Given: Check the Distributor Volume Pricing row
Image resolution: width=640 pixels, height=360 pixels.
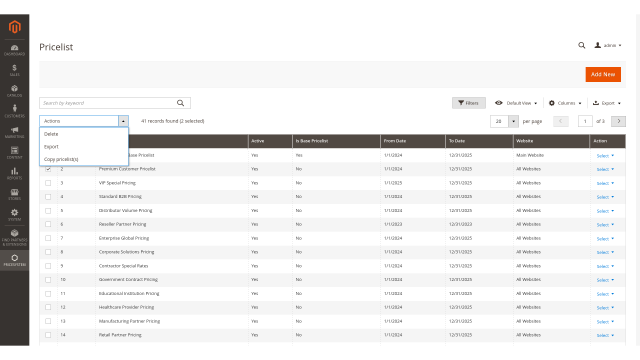Looking at the screenshot, I should tap(48, 211).
